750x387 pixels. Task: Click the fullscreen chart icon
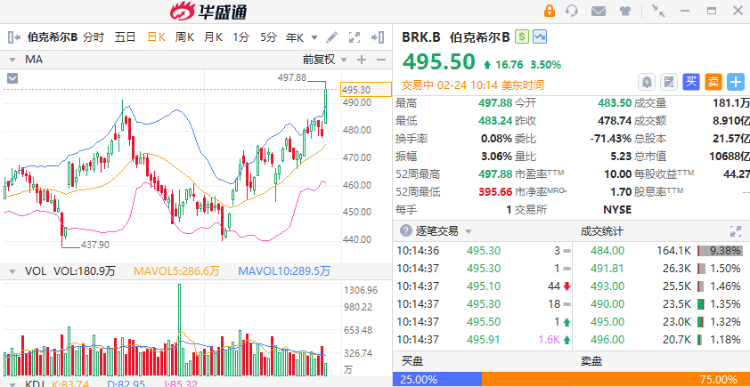pyautogui.click(x=354, y=37)
